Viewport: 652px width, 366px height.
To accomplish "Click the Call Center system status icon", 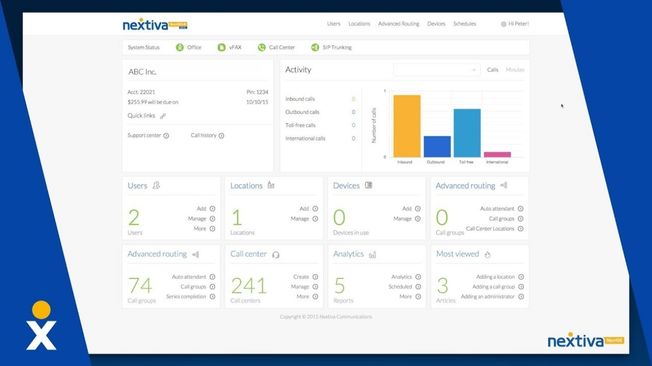I will [x=262, y=47].
